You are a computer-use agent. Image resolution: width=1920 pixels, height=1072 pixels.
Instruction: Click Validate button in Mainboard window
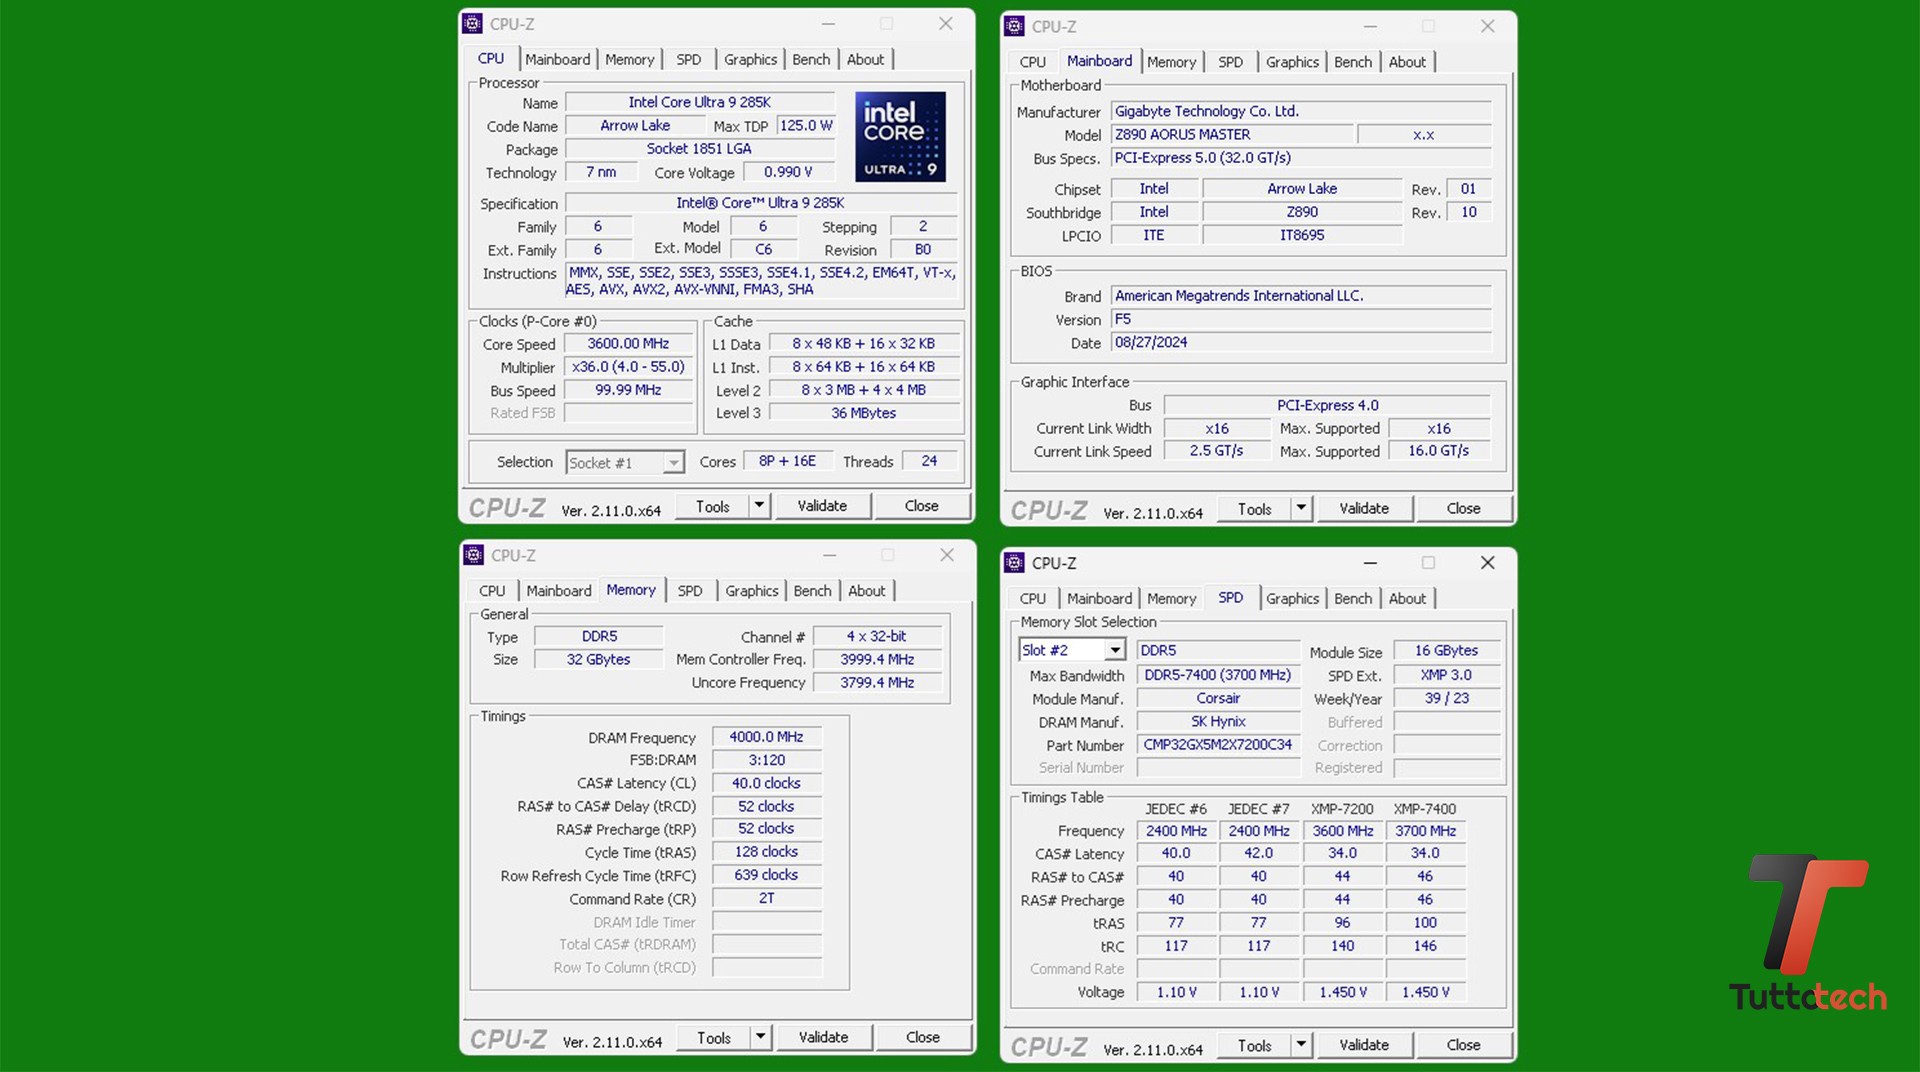pyautogui.click(x=1364, y=509)
